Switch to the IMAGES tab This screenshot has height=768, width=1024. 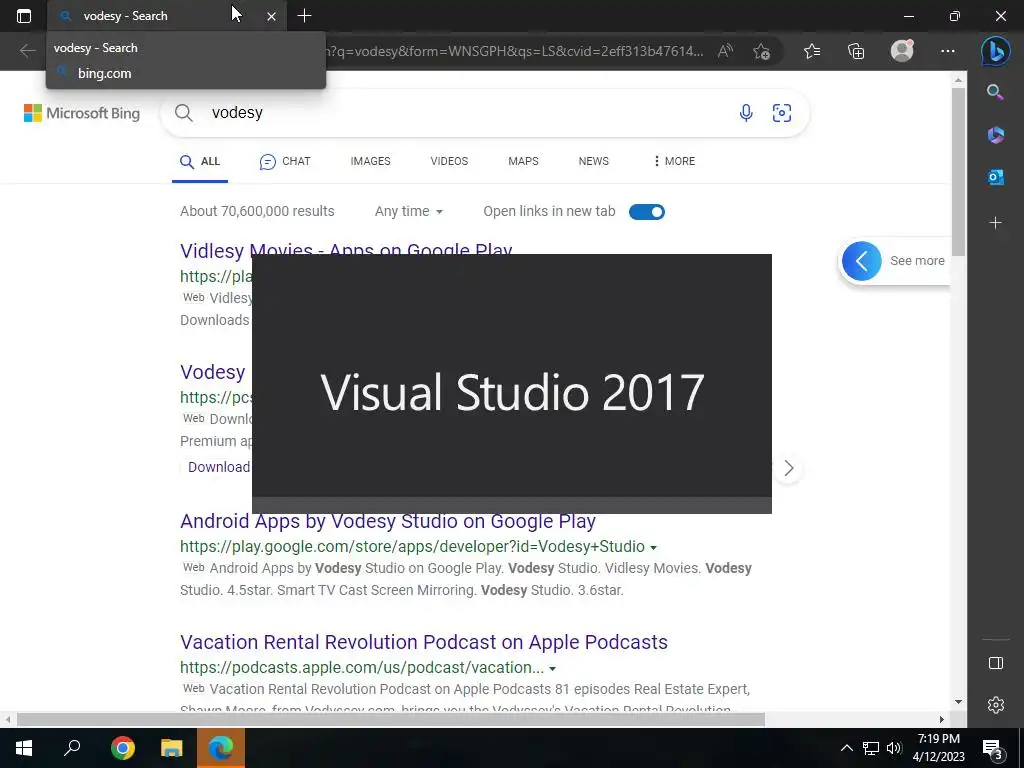[x=370, y=161]
